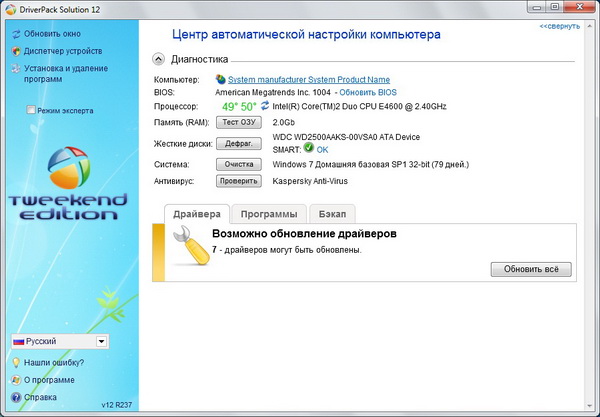This screenshot has width=600, height=417.
Task: Click the green SMART status checkmark icon
Action: [308, 148]
